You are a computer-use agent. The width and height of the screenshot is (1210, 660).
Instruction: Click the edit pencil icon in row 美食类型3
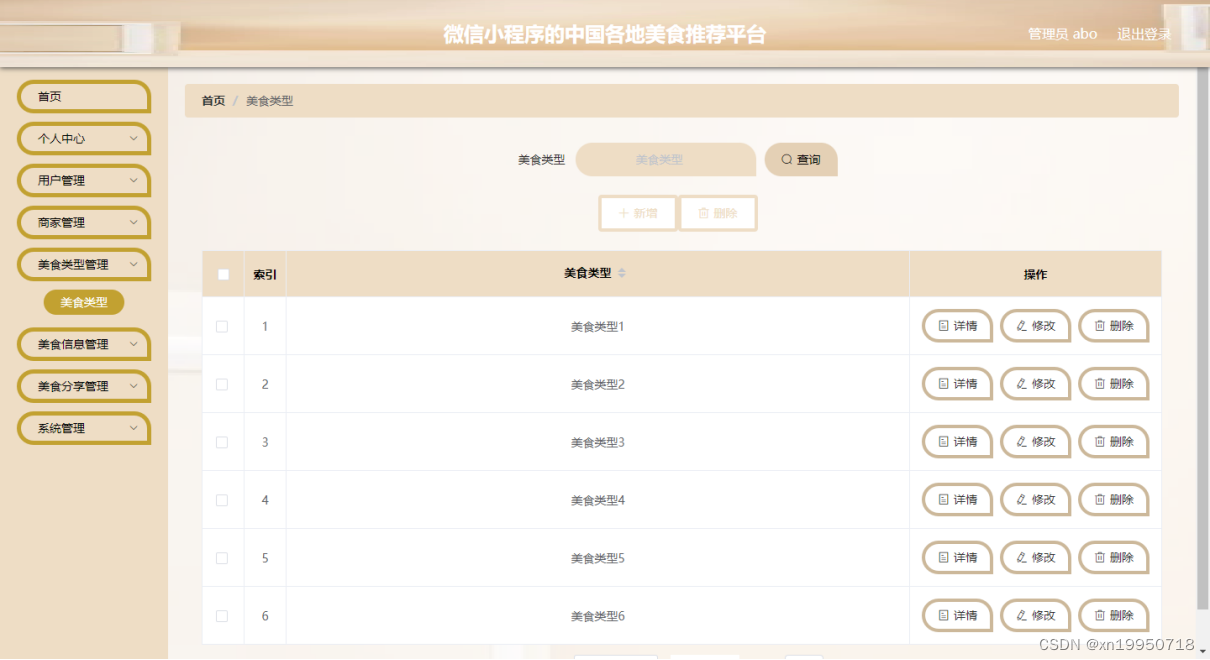coord(1021,442)
